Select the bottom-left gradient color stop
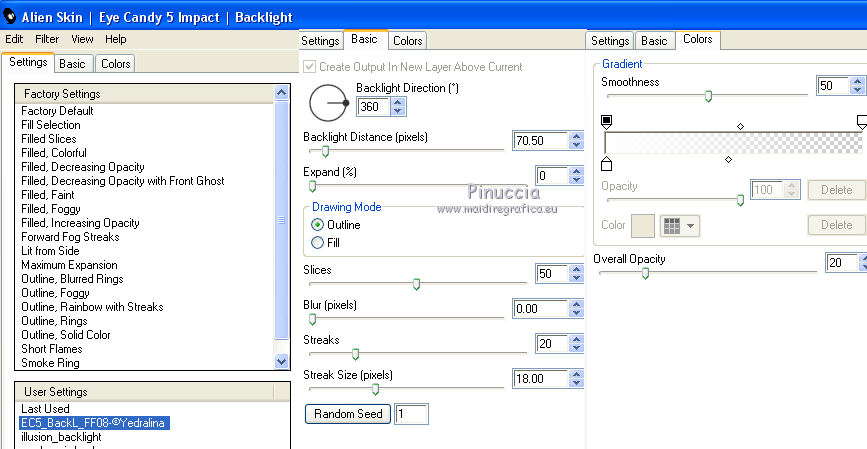 click(x=607, y=164)
